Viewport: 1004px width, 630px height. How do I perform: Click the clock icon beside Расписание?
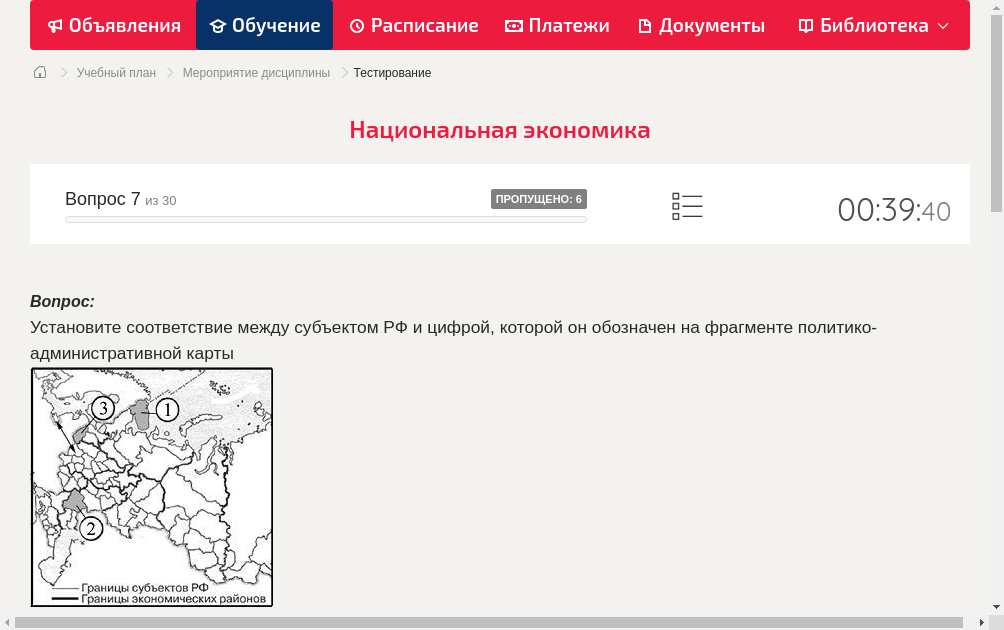click(357, 25)
